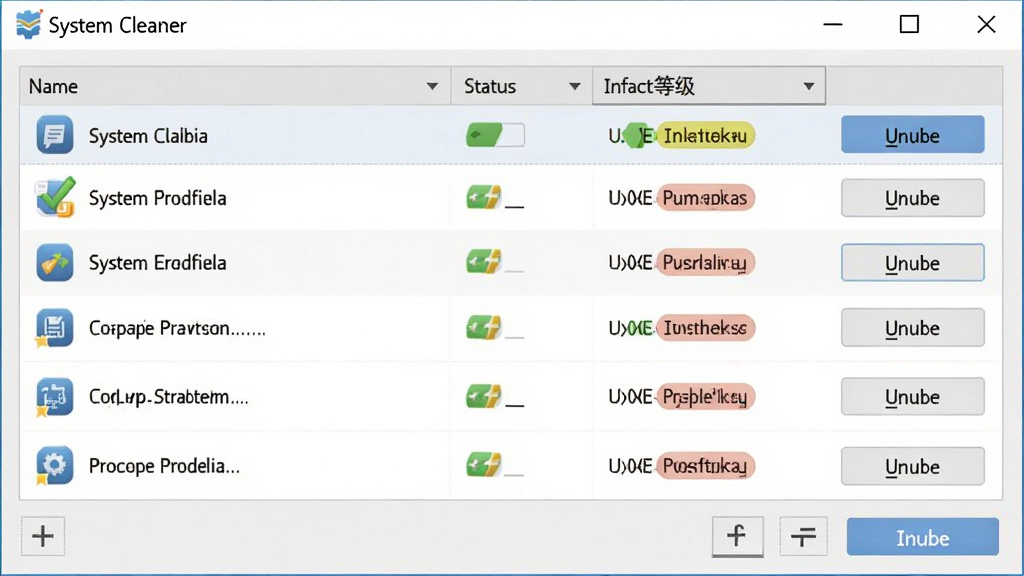Click the Corpape Pravtson starred document icon
This screenshot has width=1024, height=576.
tap(54, 328)
